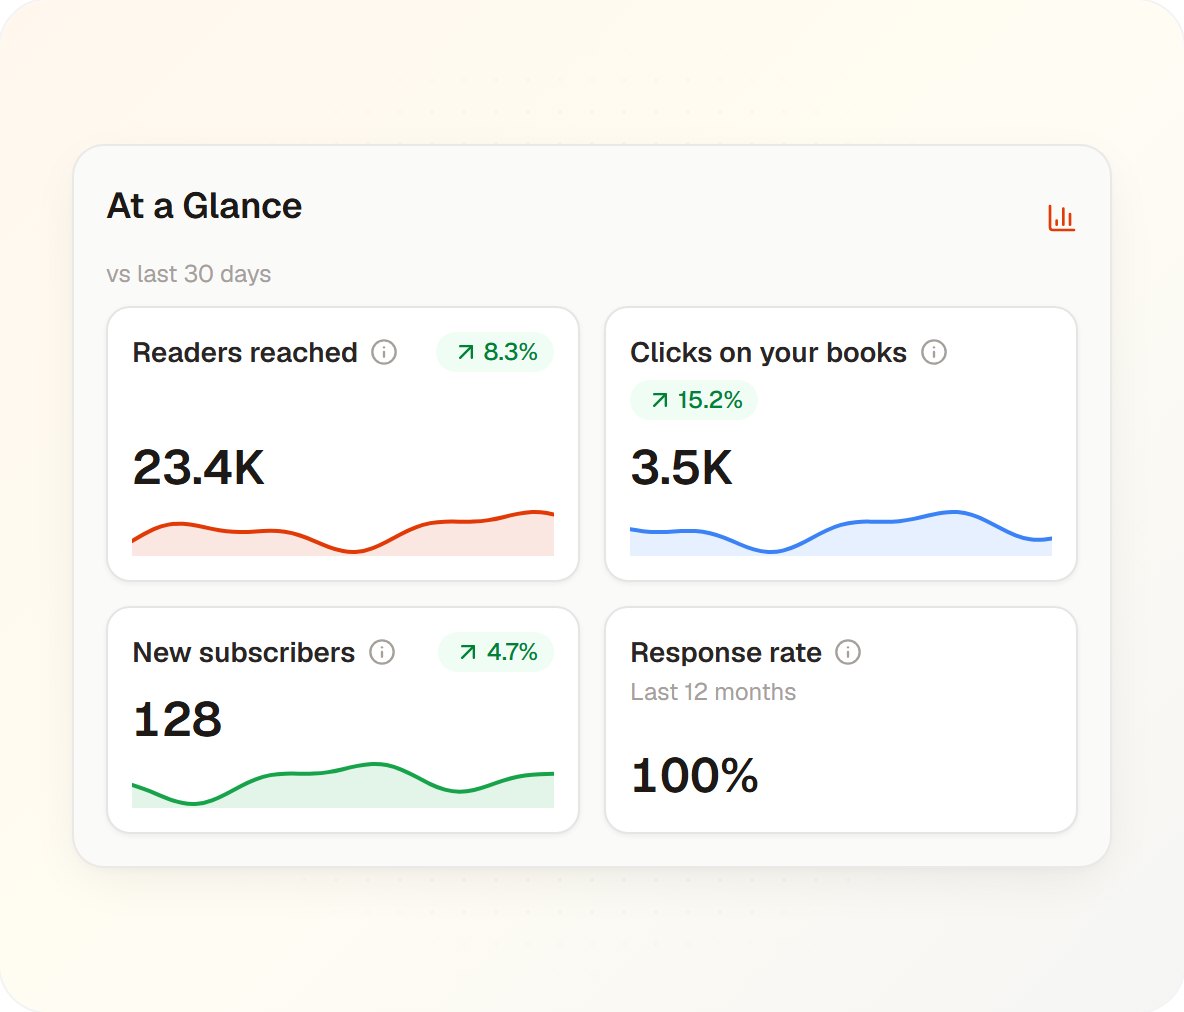Click info icon next to Readers reached
This screenshot has width=1184, height=1012.
click(x=384, y=352)
